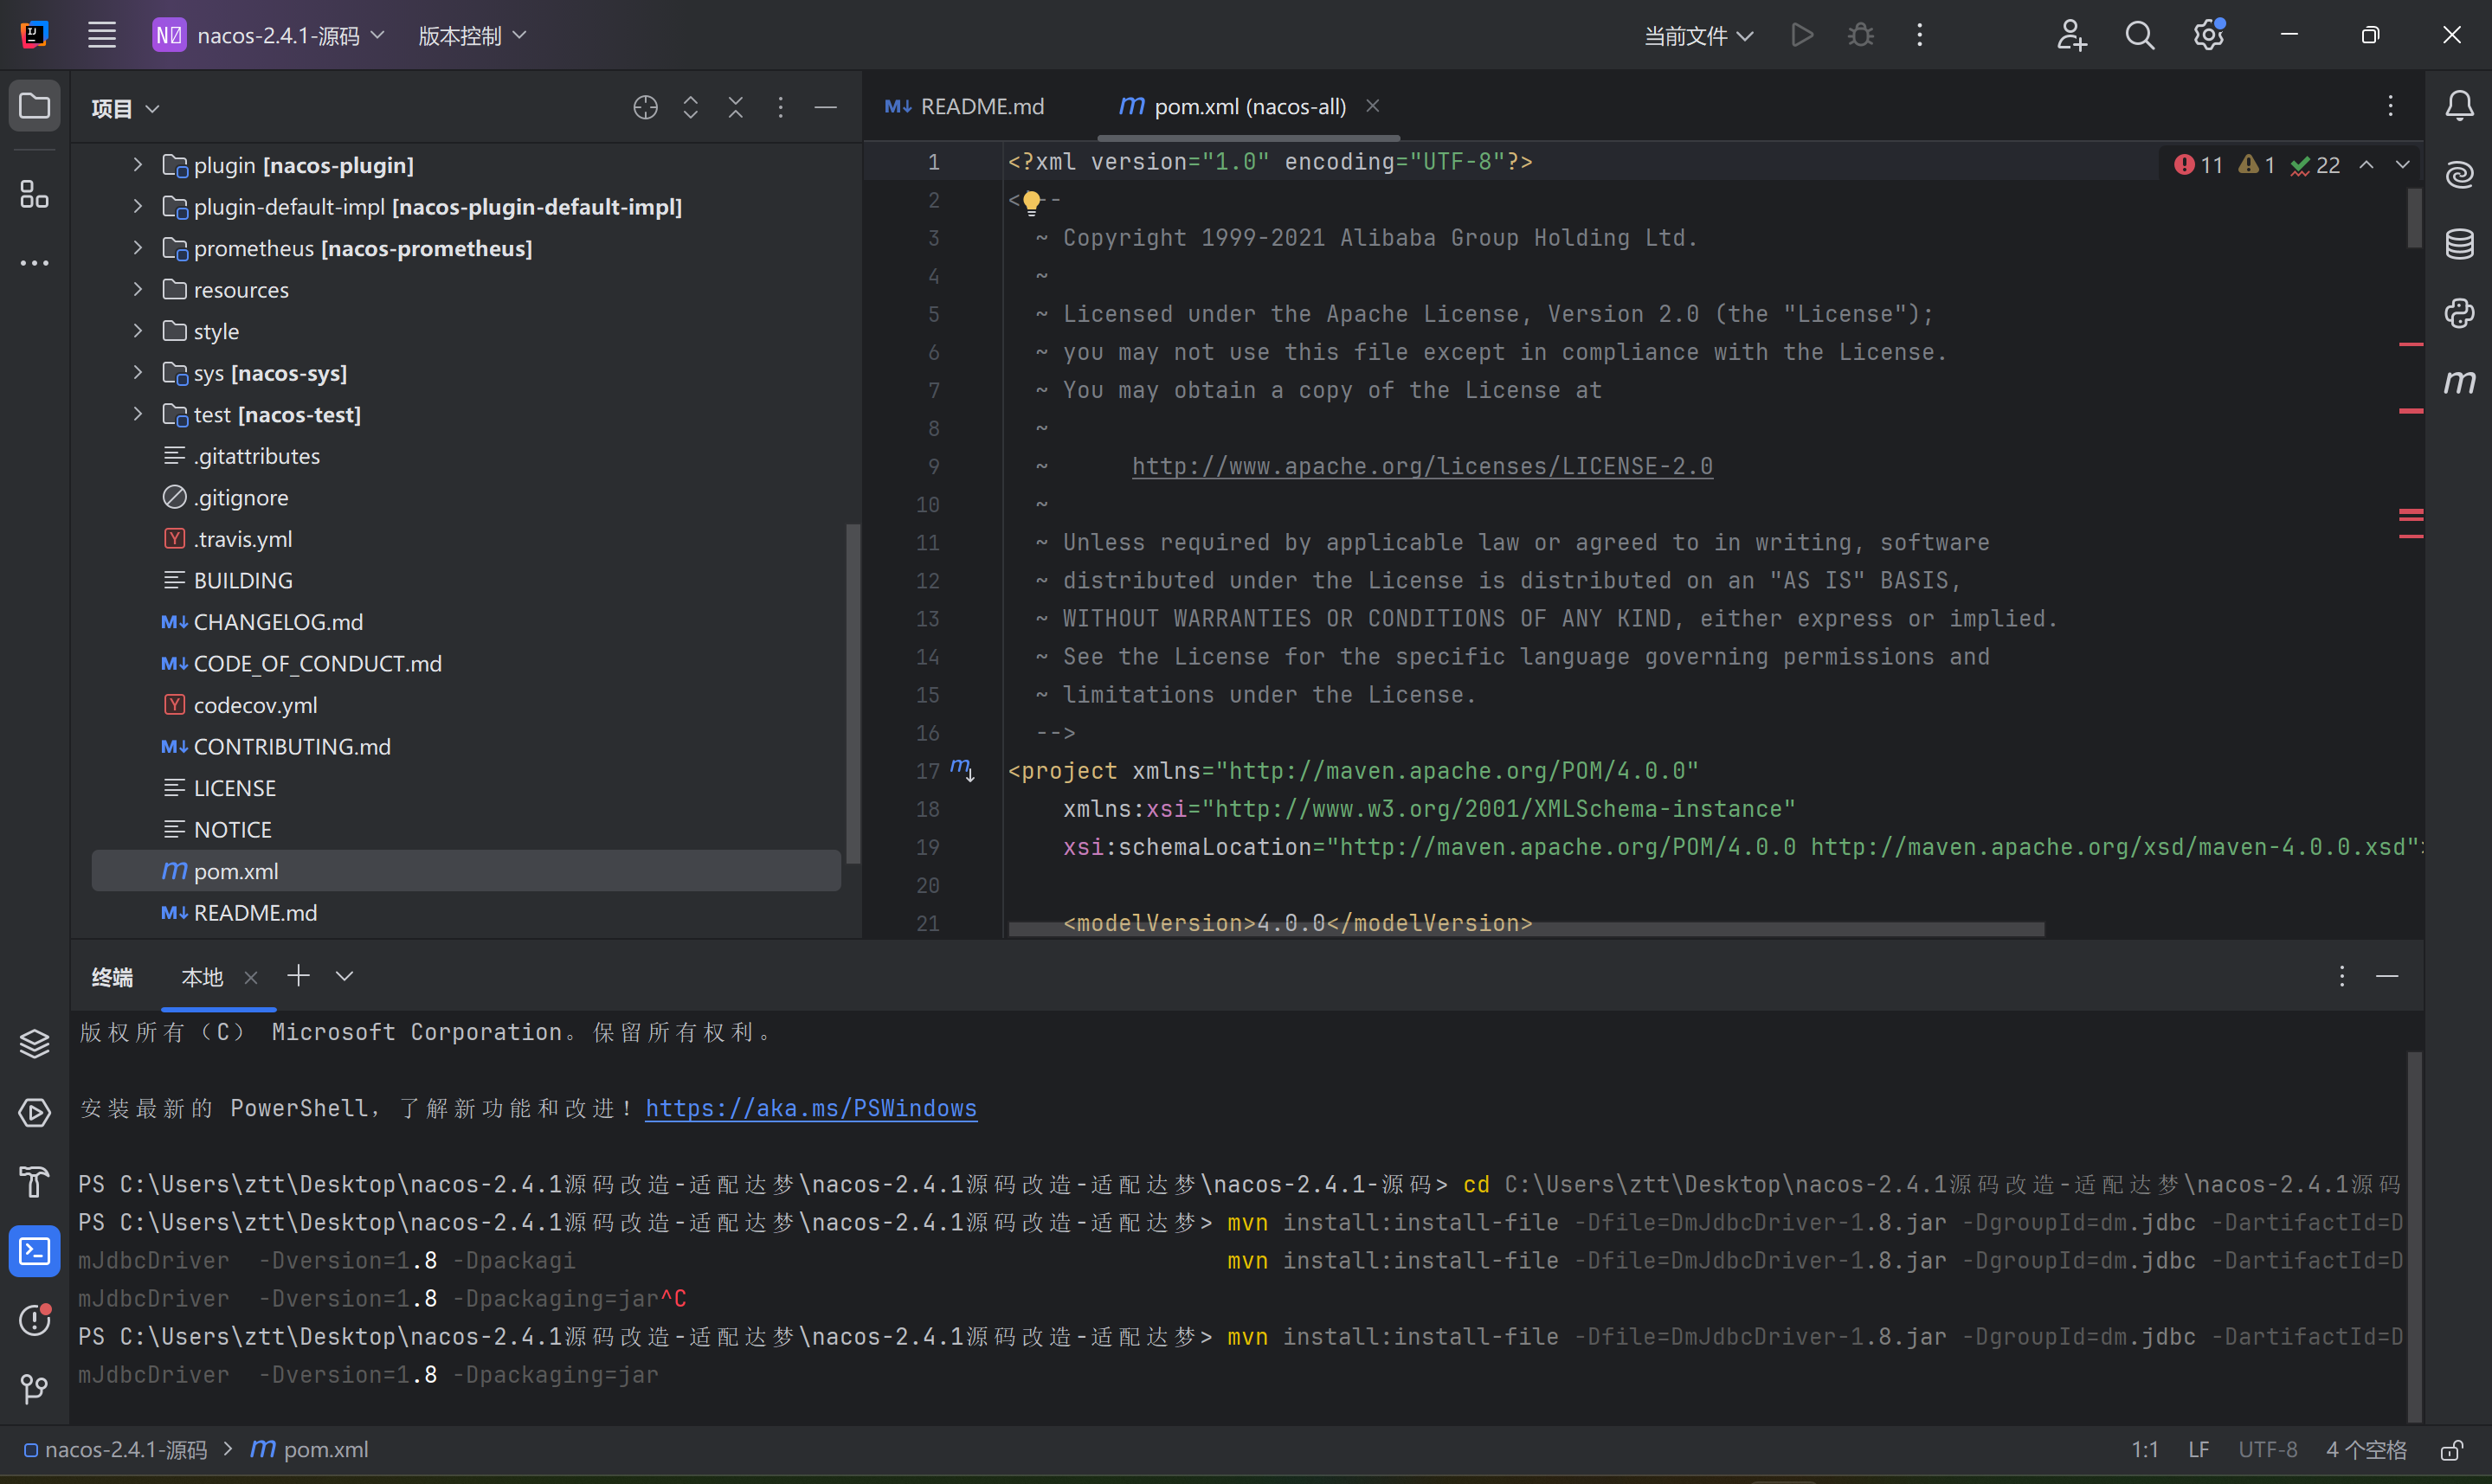The width and height of the screenshot is (2492, 1484).
Task: Toggle the Terminal tool window button
Action: pos(34,1251)
